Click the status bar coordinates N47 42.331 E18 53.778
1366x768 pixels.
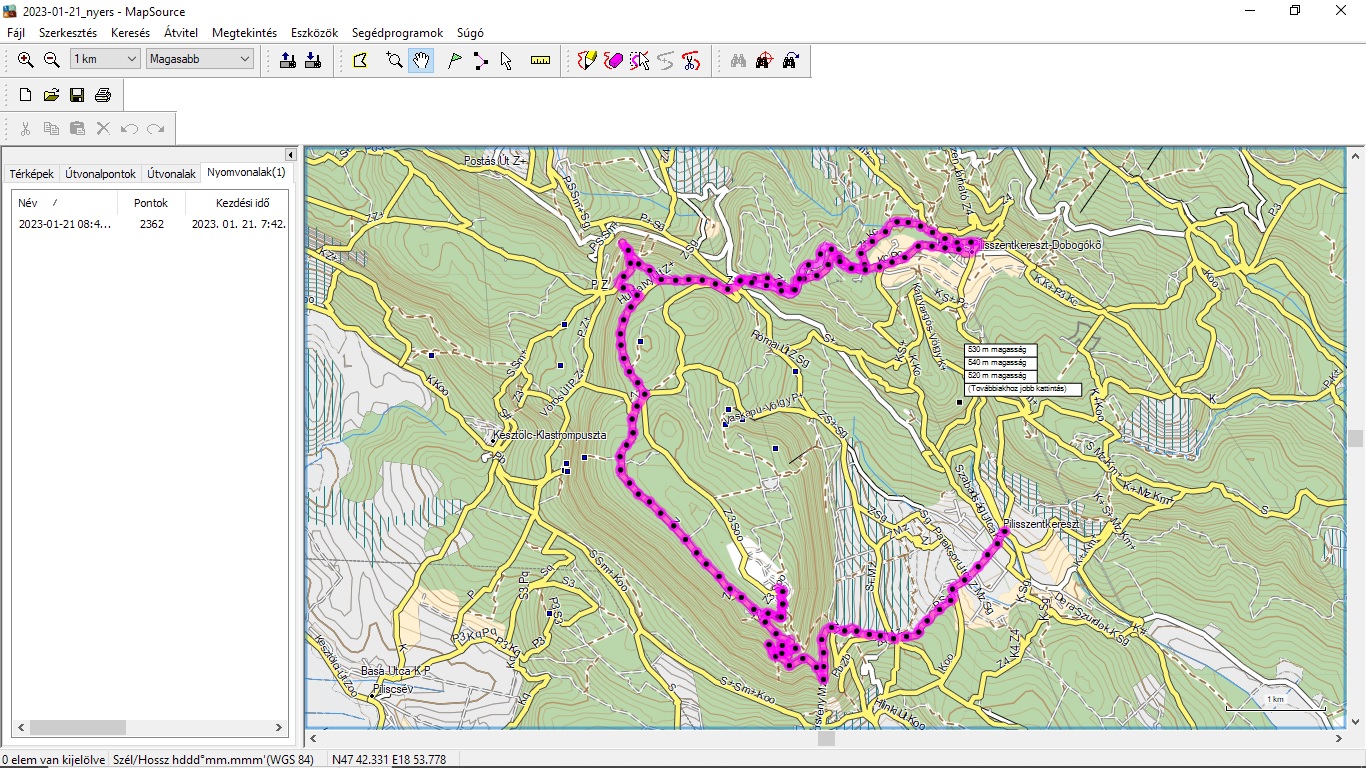(x=389, y=760)
